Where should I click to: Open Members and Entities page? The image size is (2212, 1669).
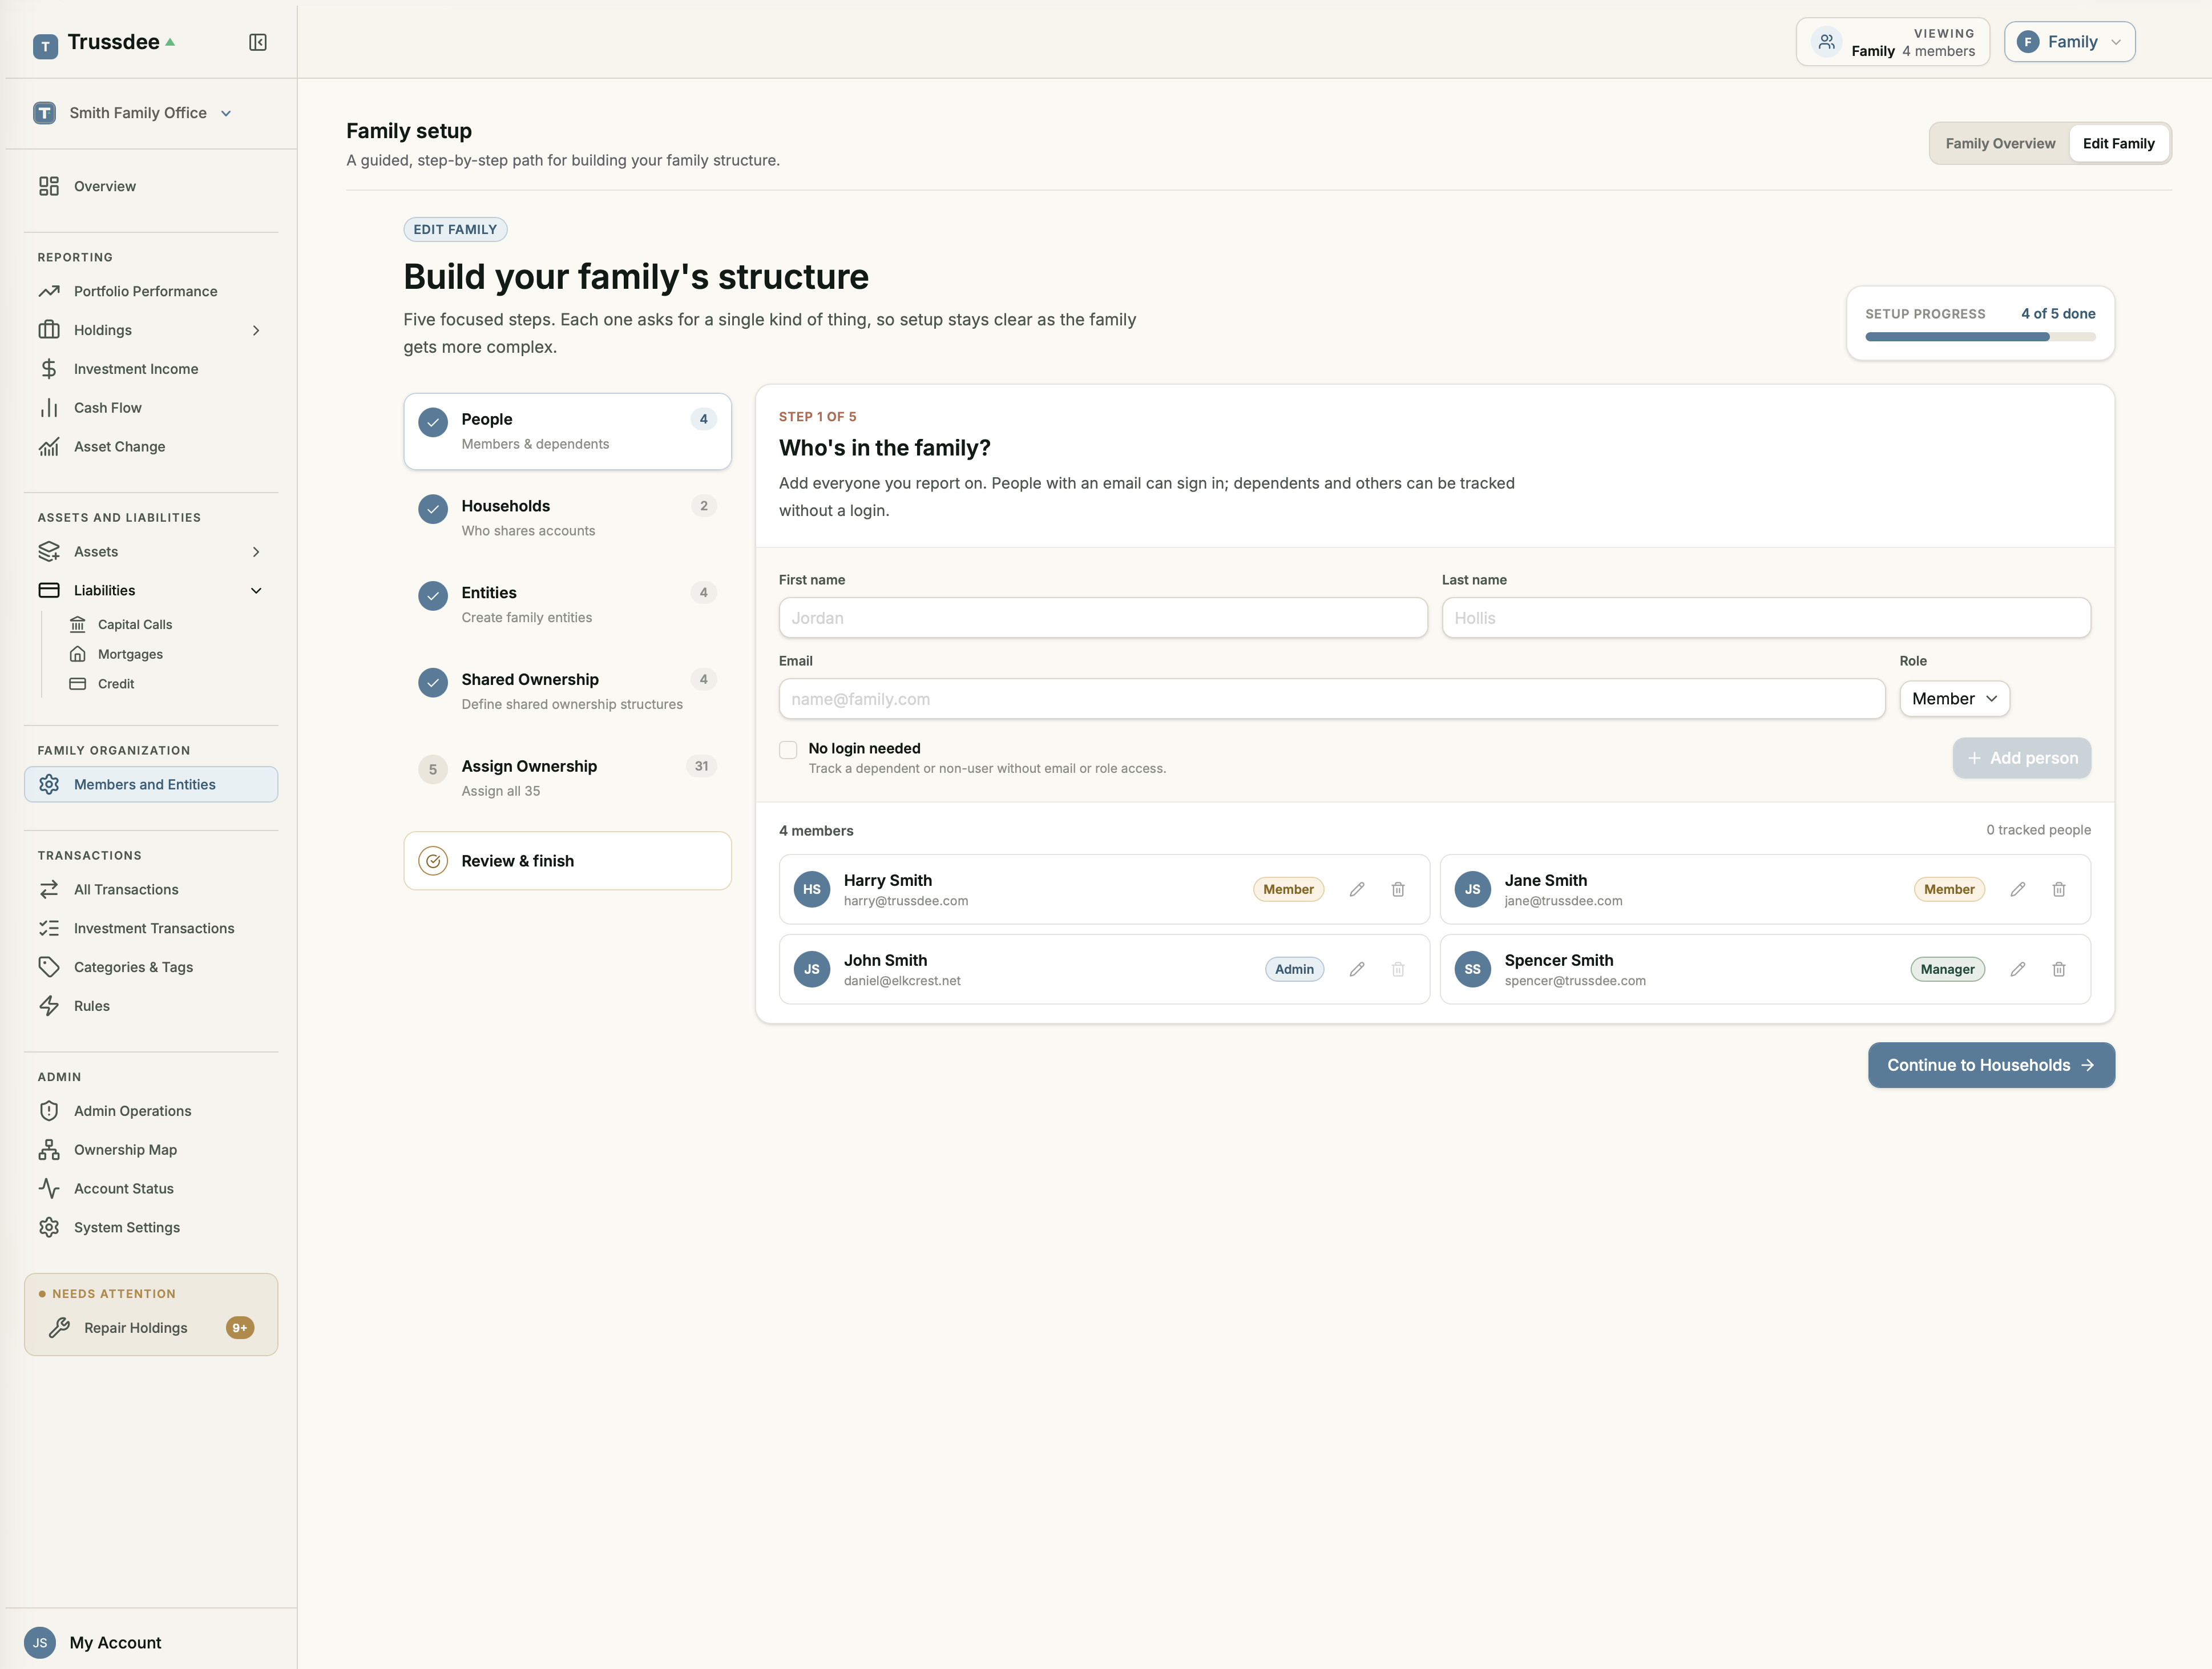151,785
